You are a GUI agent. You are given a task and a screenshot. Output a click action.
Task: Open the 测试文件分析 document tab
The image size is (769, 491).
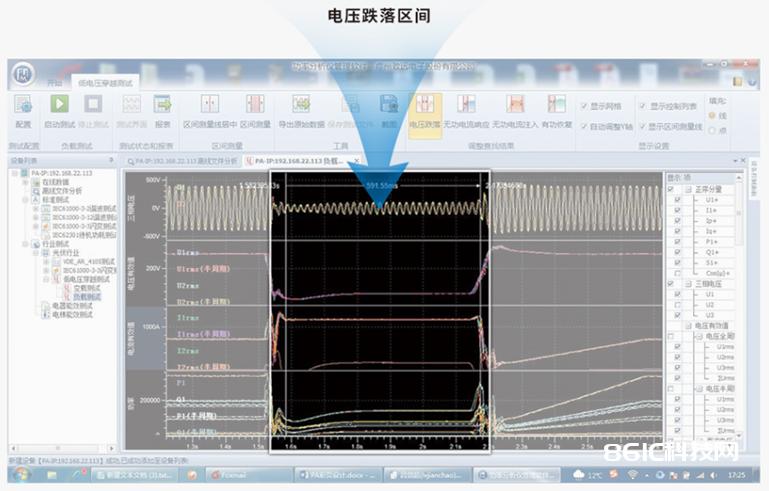pyautogui.click(x=182, y=161)
